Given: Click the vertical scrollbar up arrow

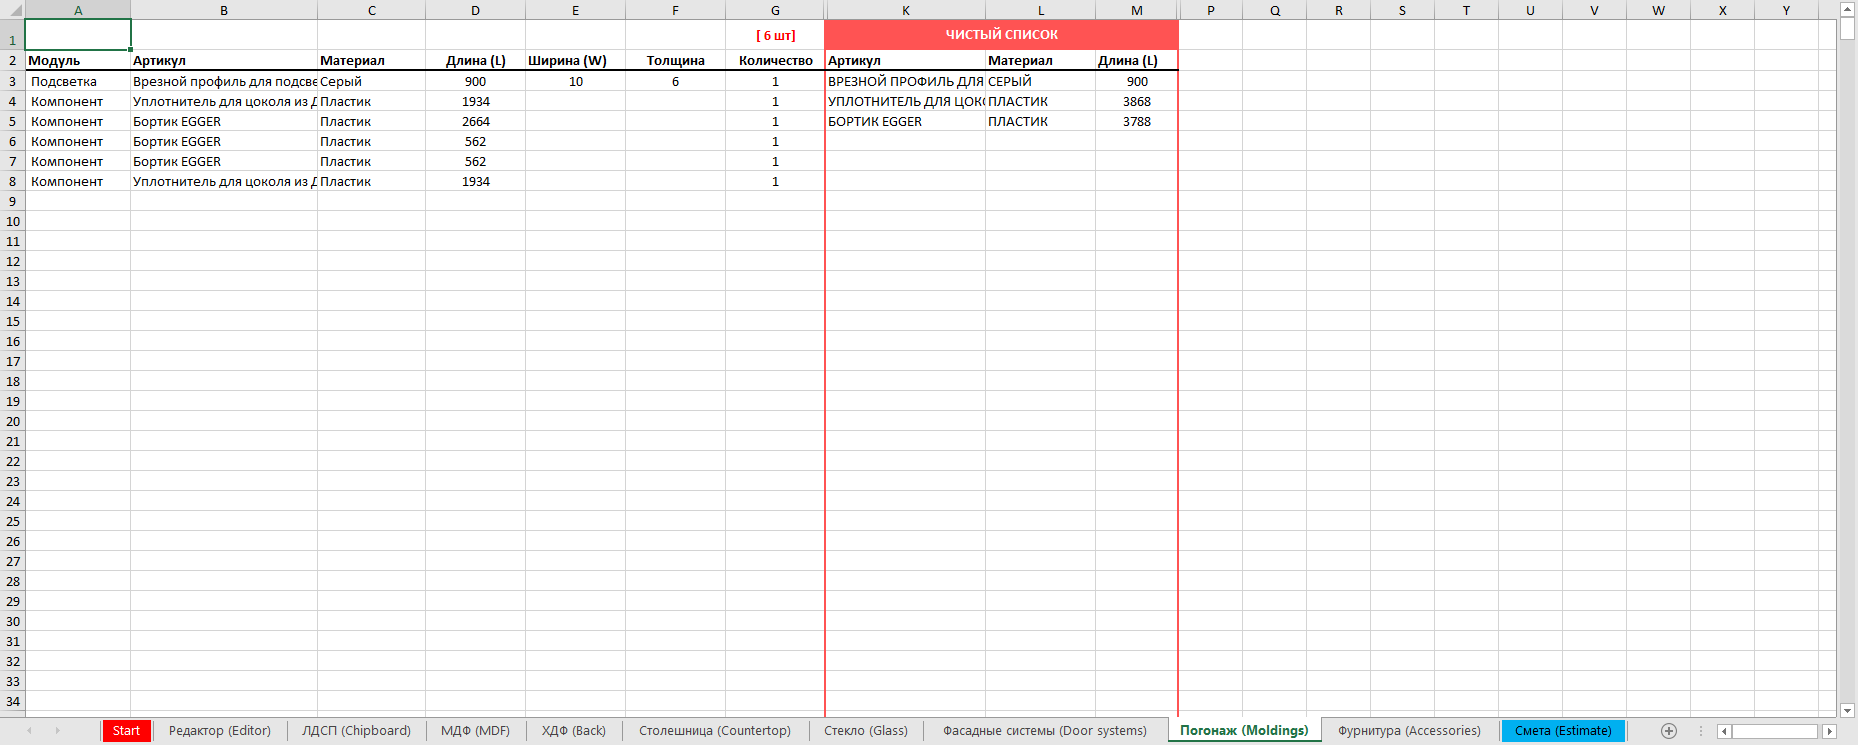Looking at the screenshot, I should coord(1847,9).
